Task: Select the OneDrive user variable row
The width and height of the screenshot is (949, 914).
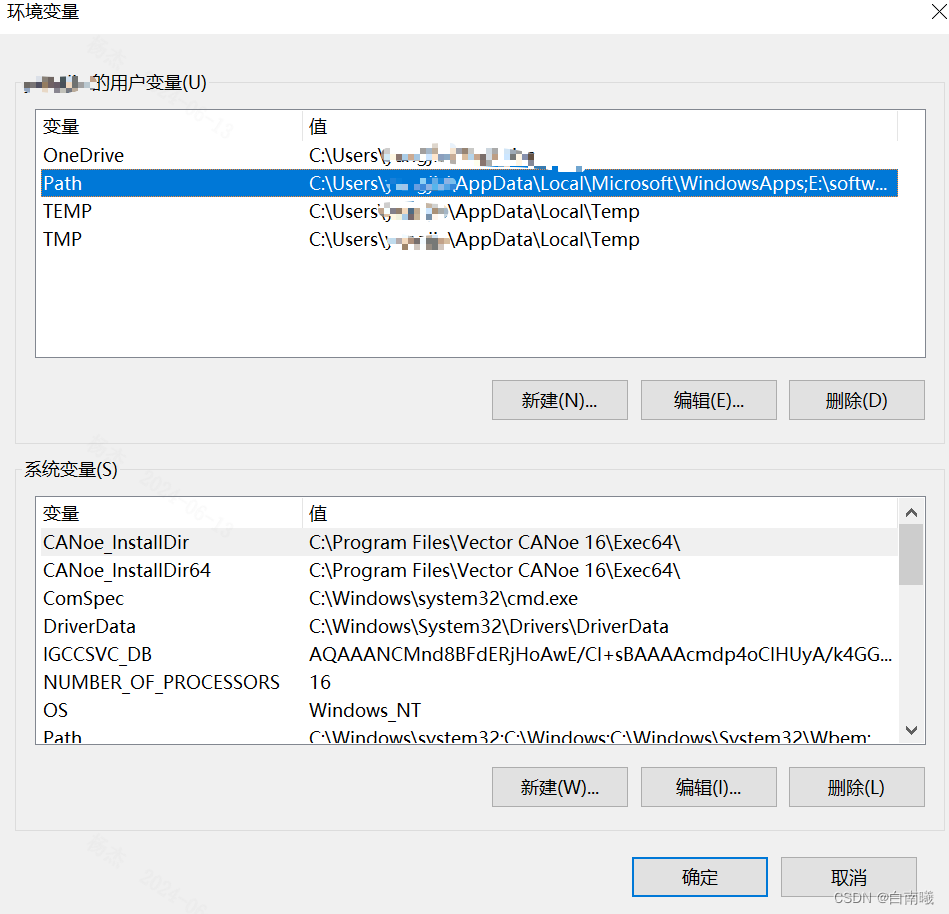Action: click(x=150, y=155)
